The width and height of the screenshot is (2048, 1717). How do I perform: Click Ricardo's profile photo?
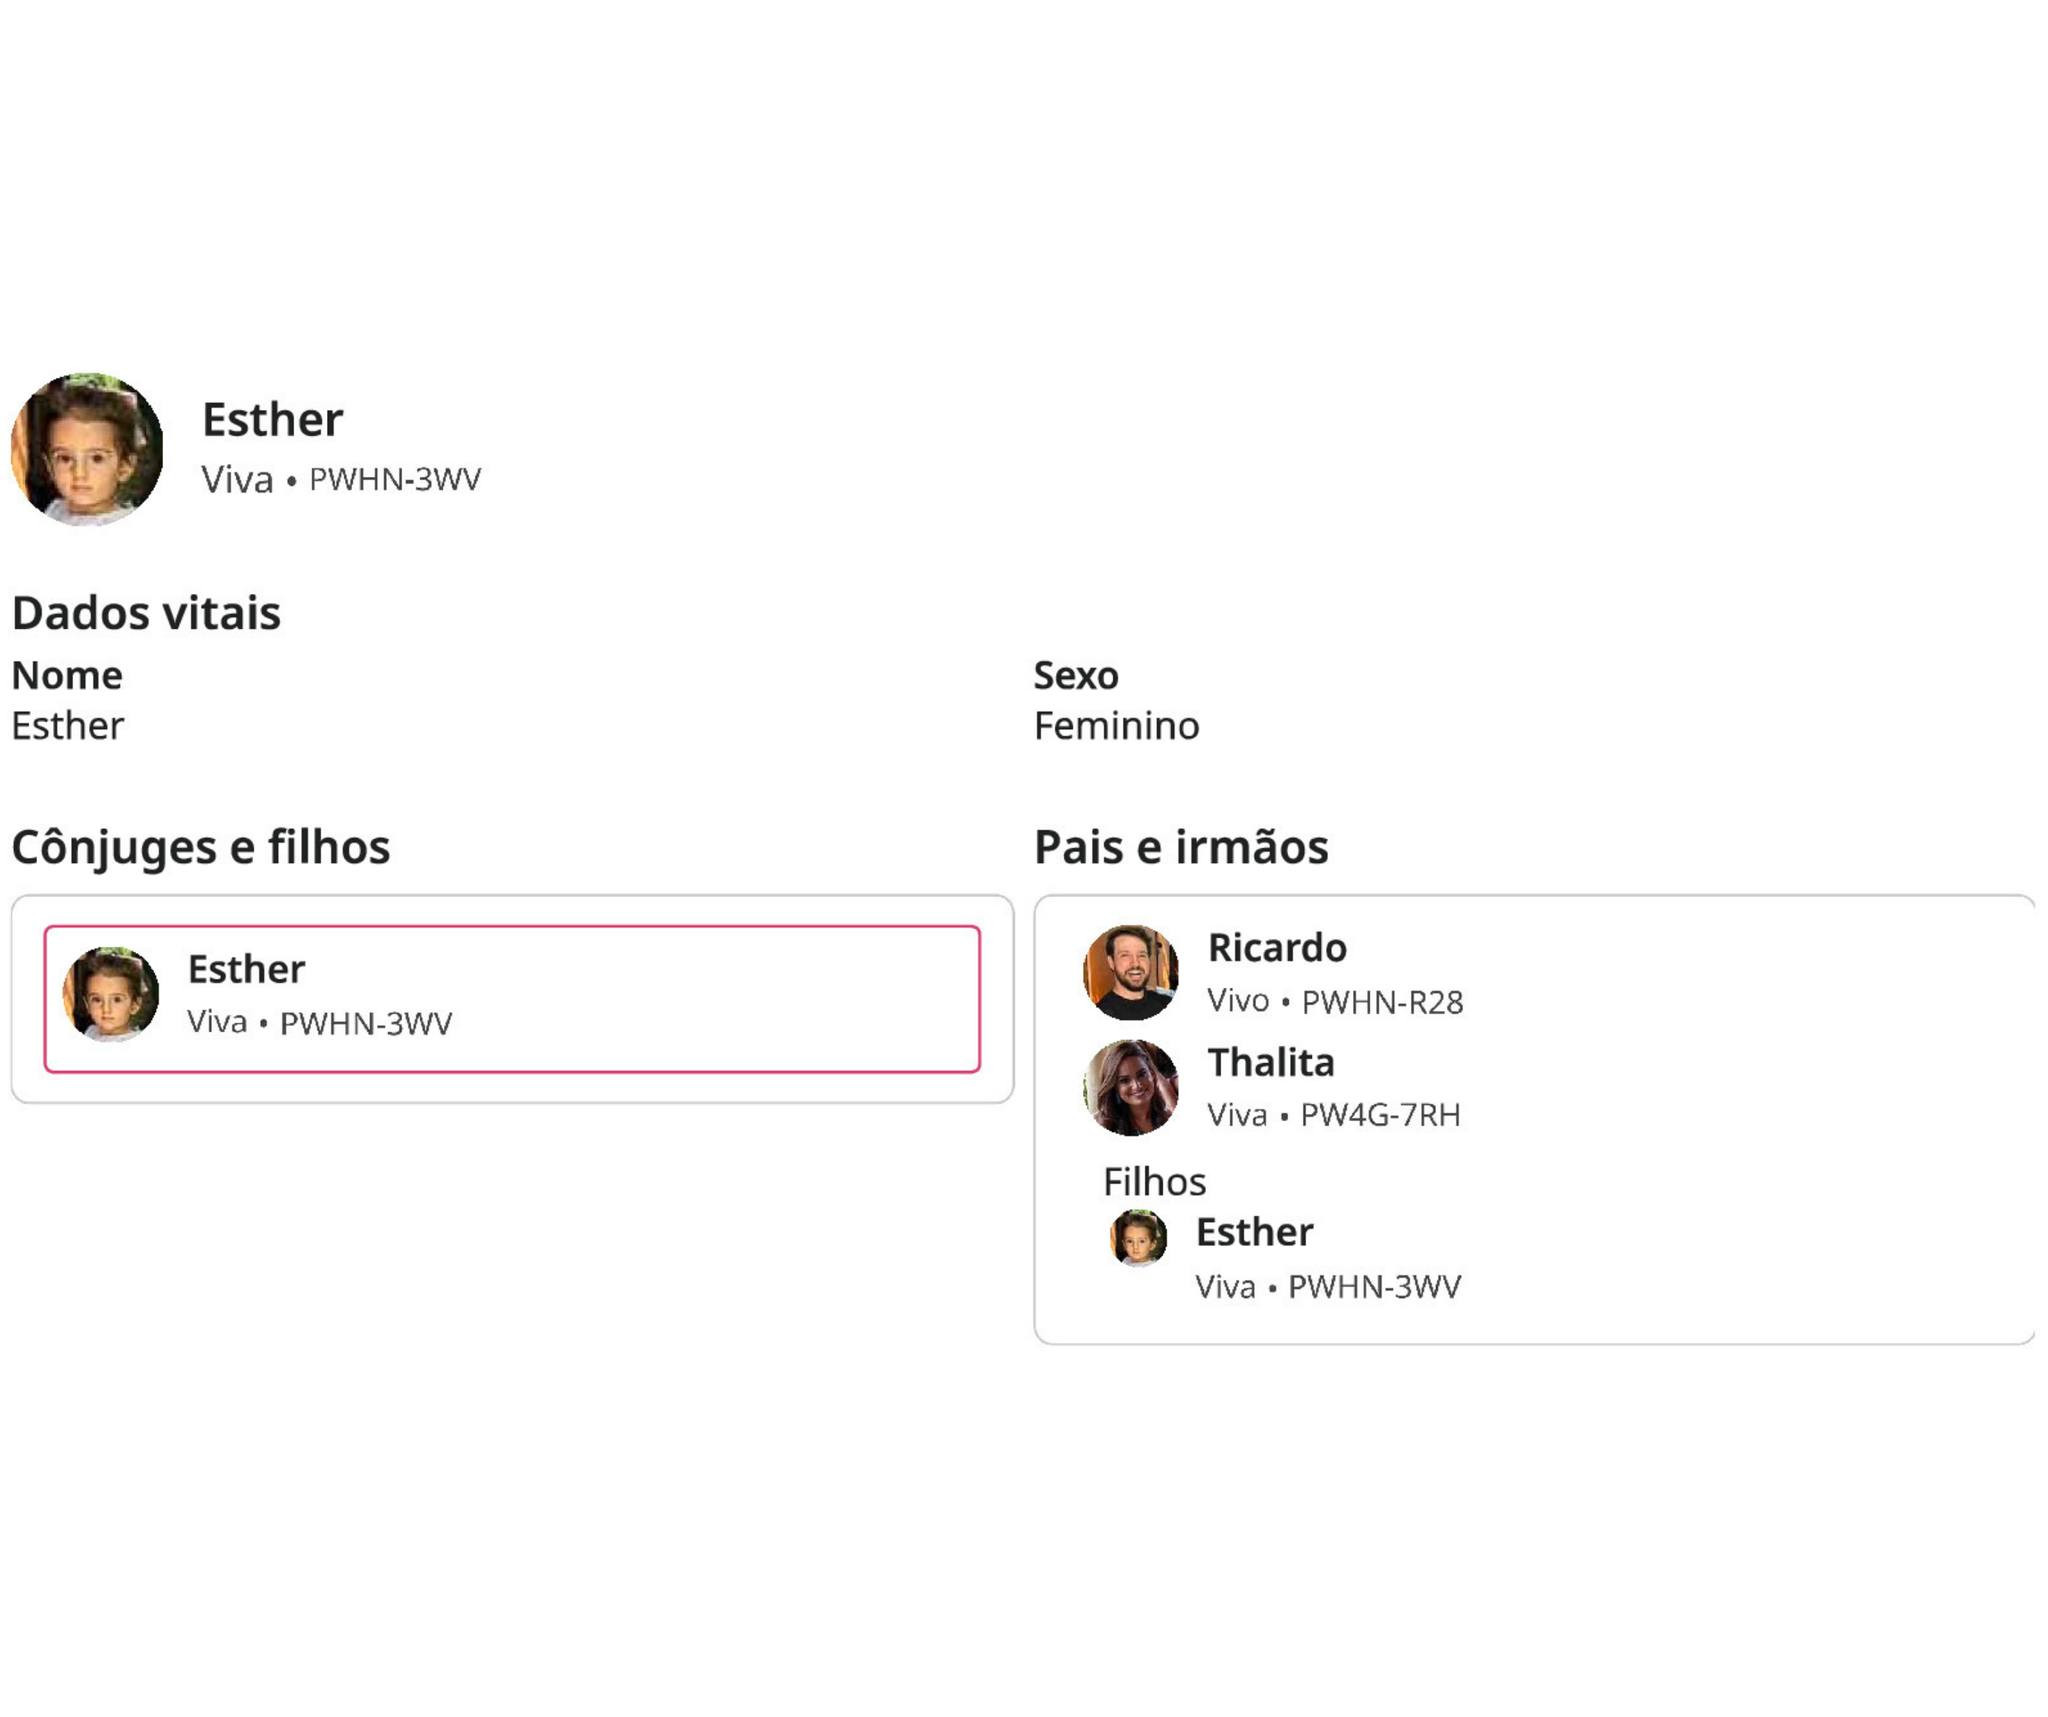point(1131,972)
